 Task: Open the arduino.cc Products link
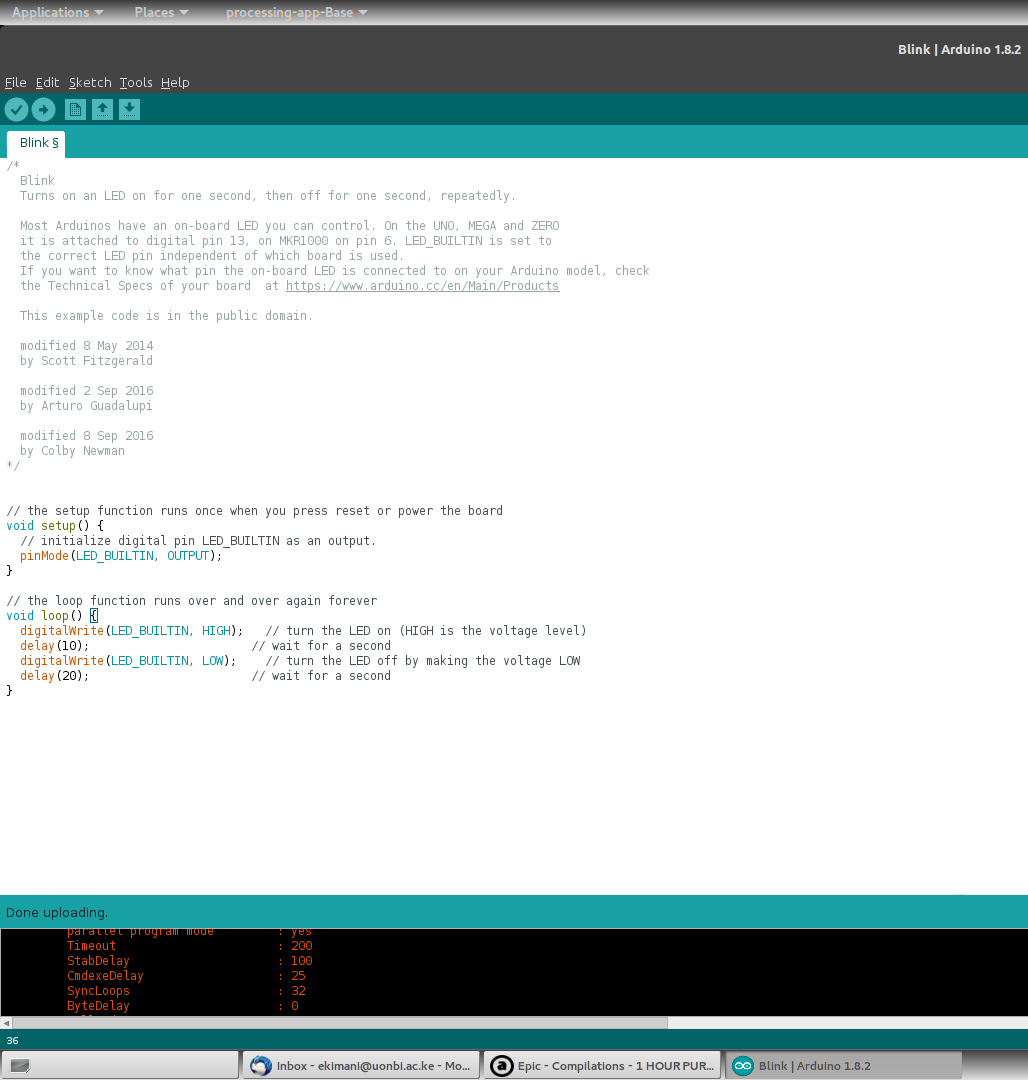[422, 286]
